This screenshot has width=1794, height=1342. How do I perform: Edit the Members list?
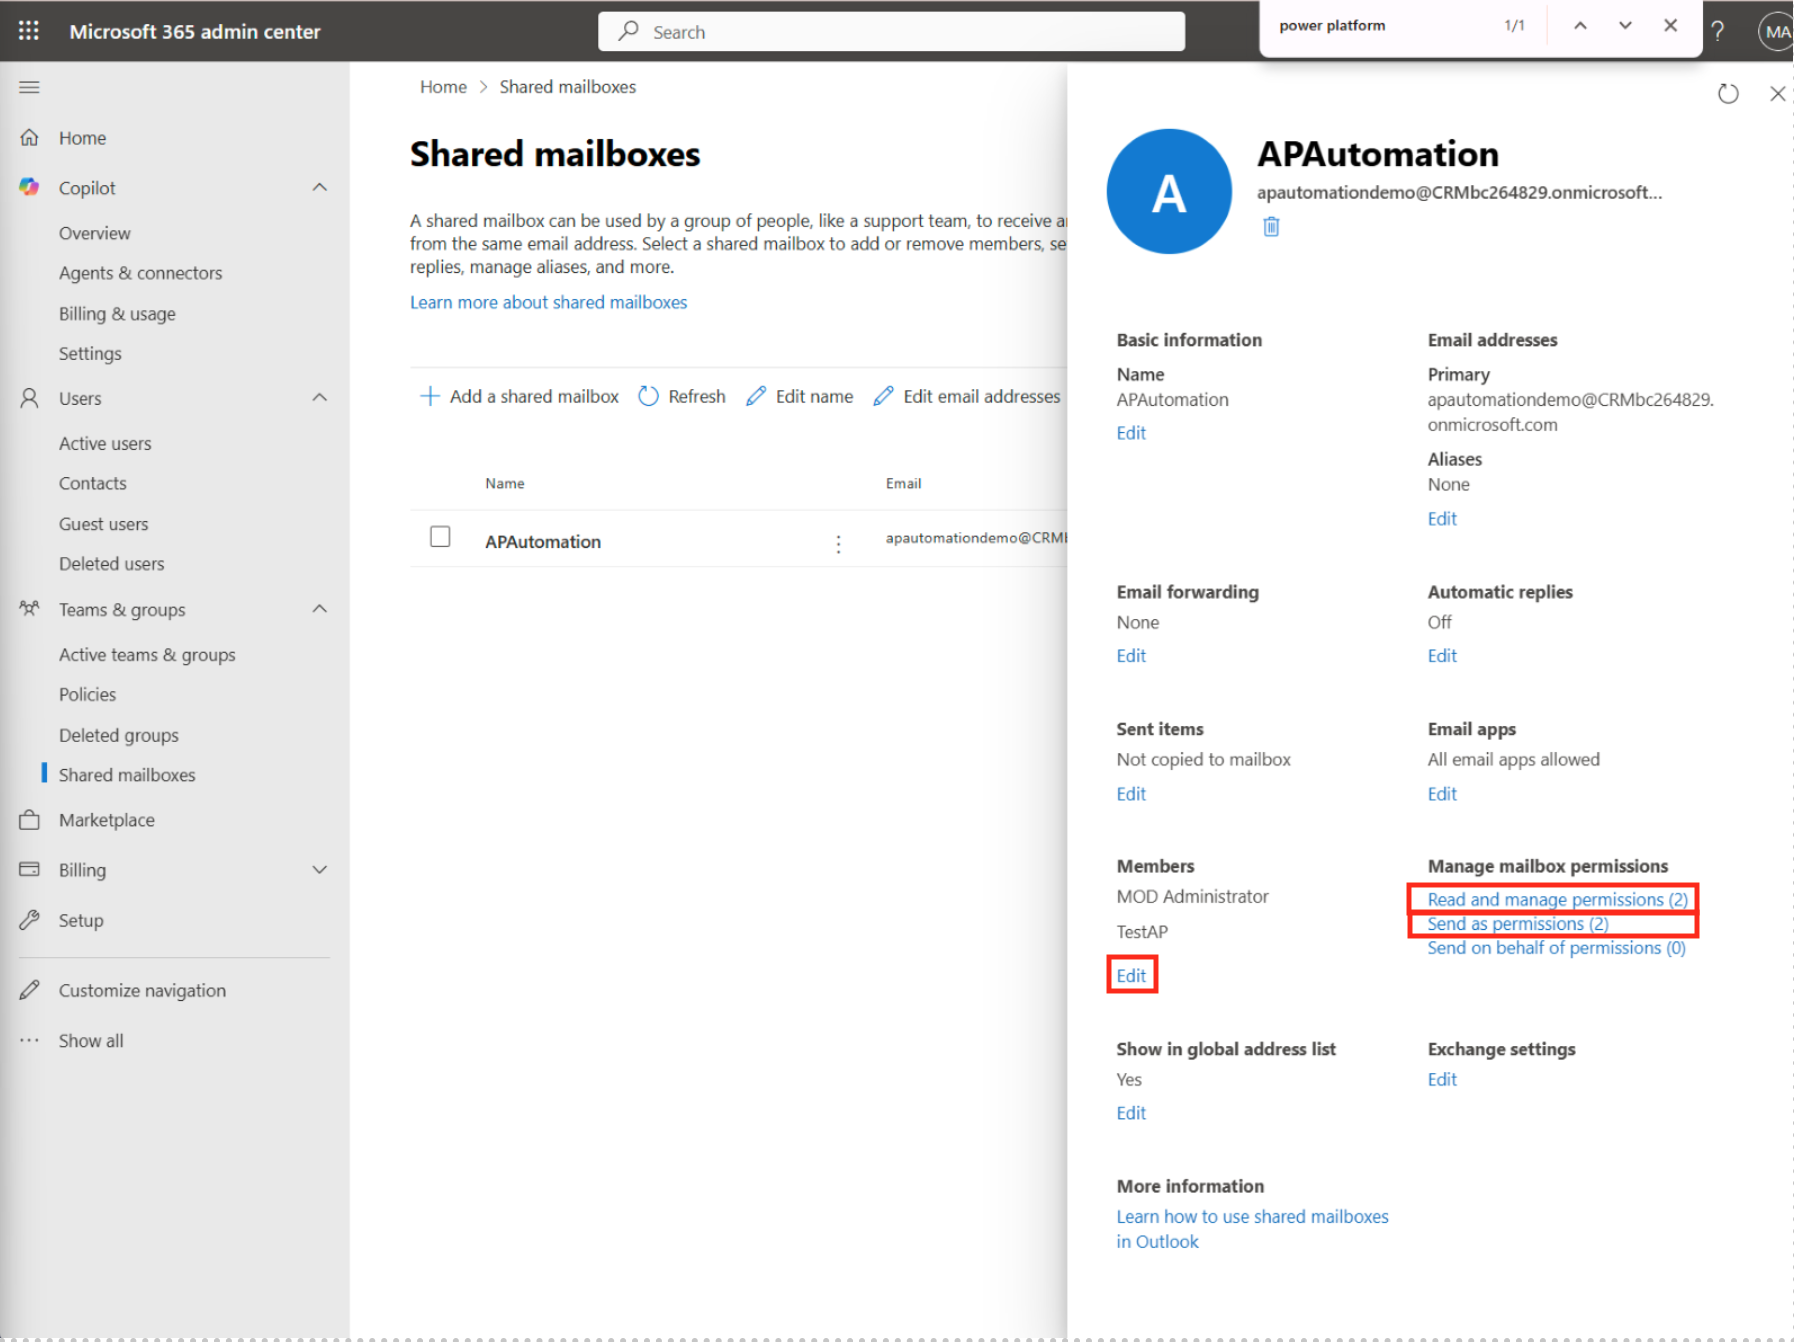click(1131, 975)
